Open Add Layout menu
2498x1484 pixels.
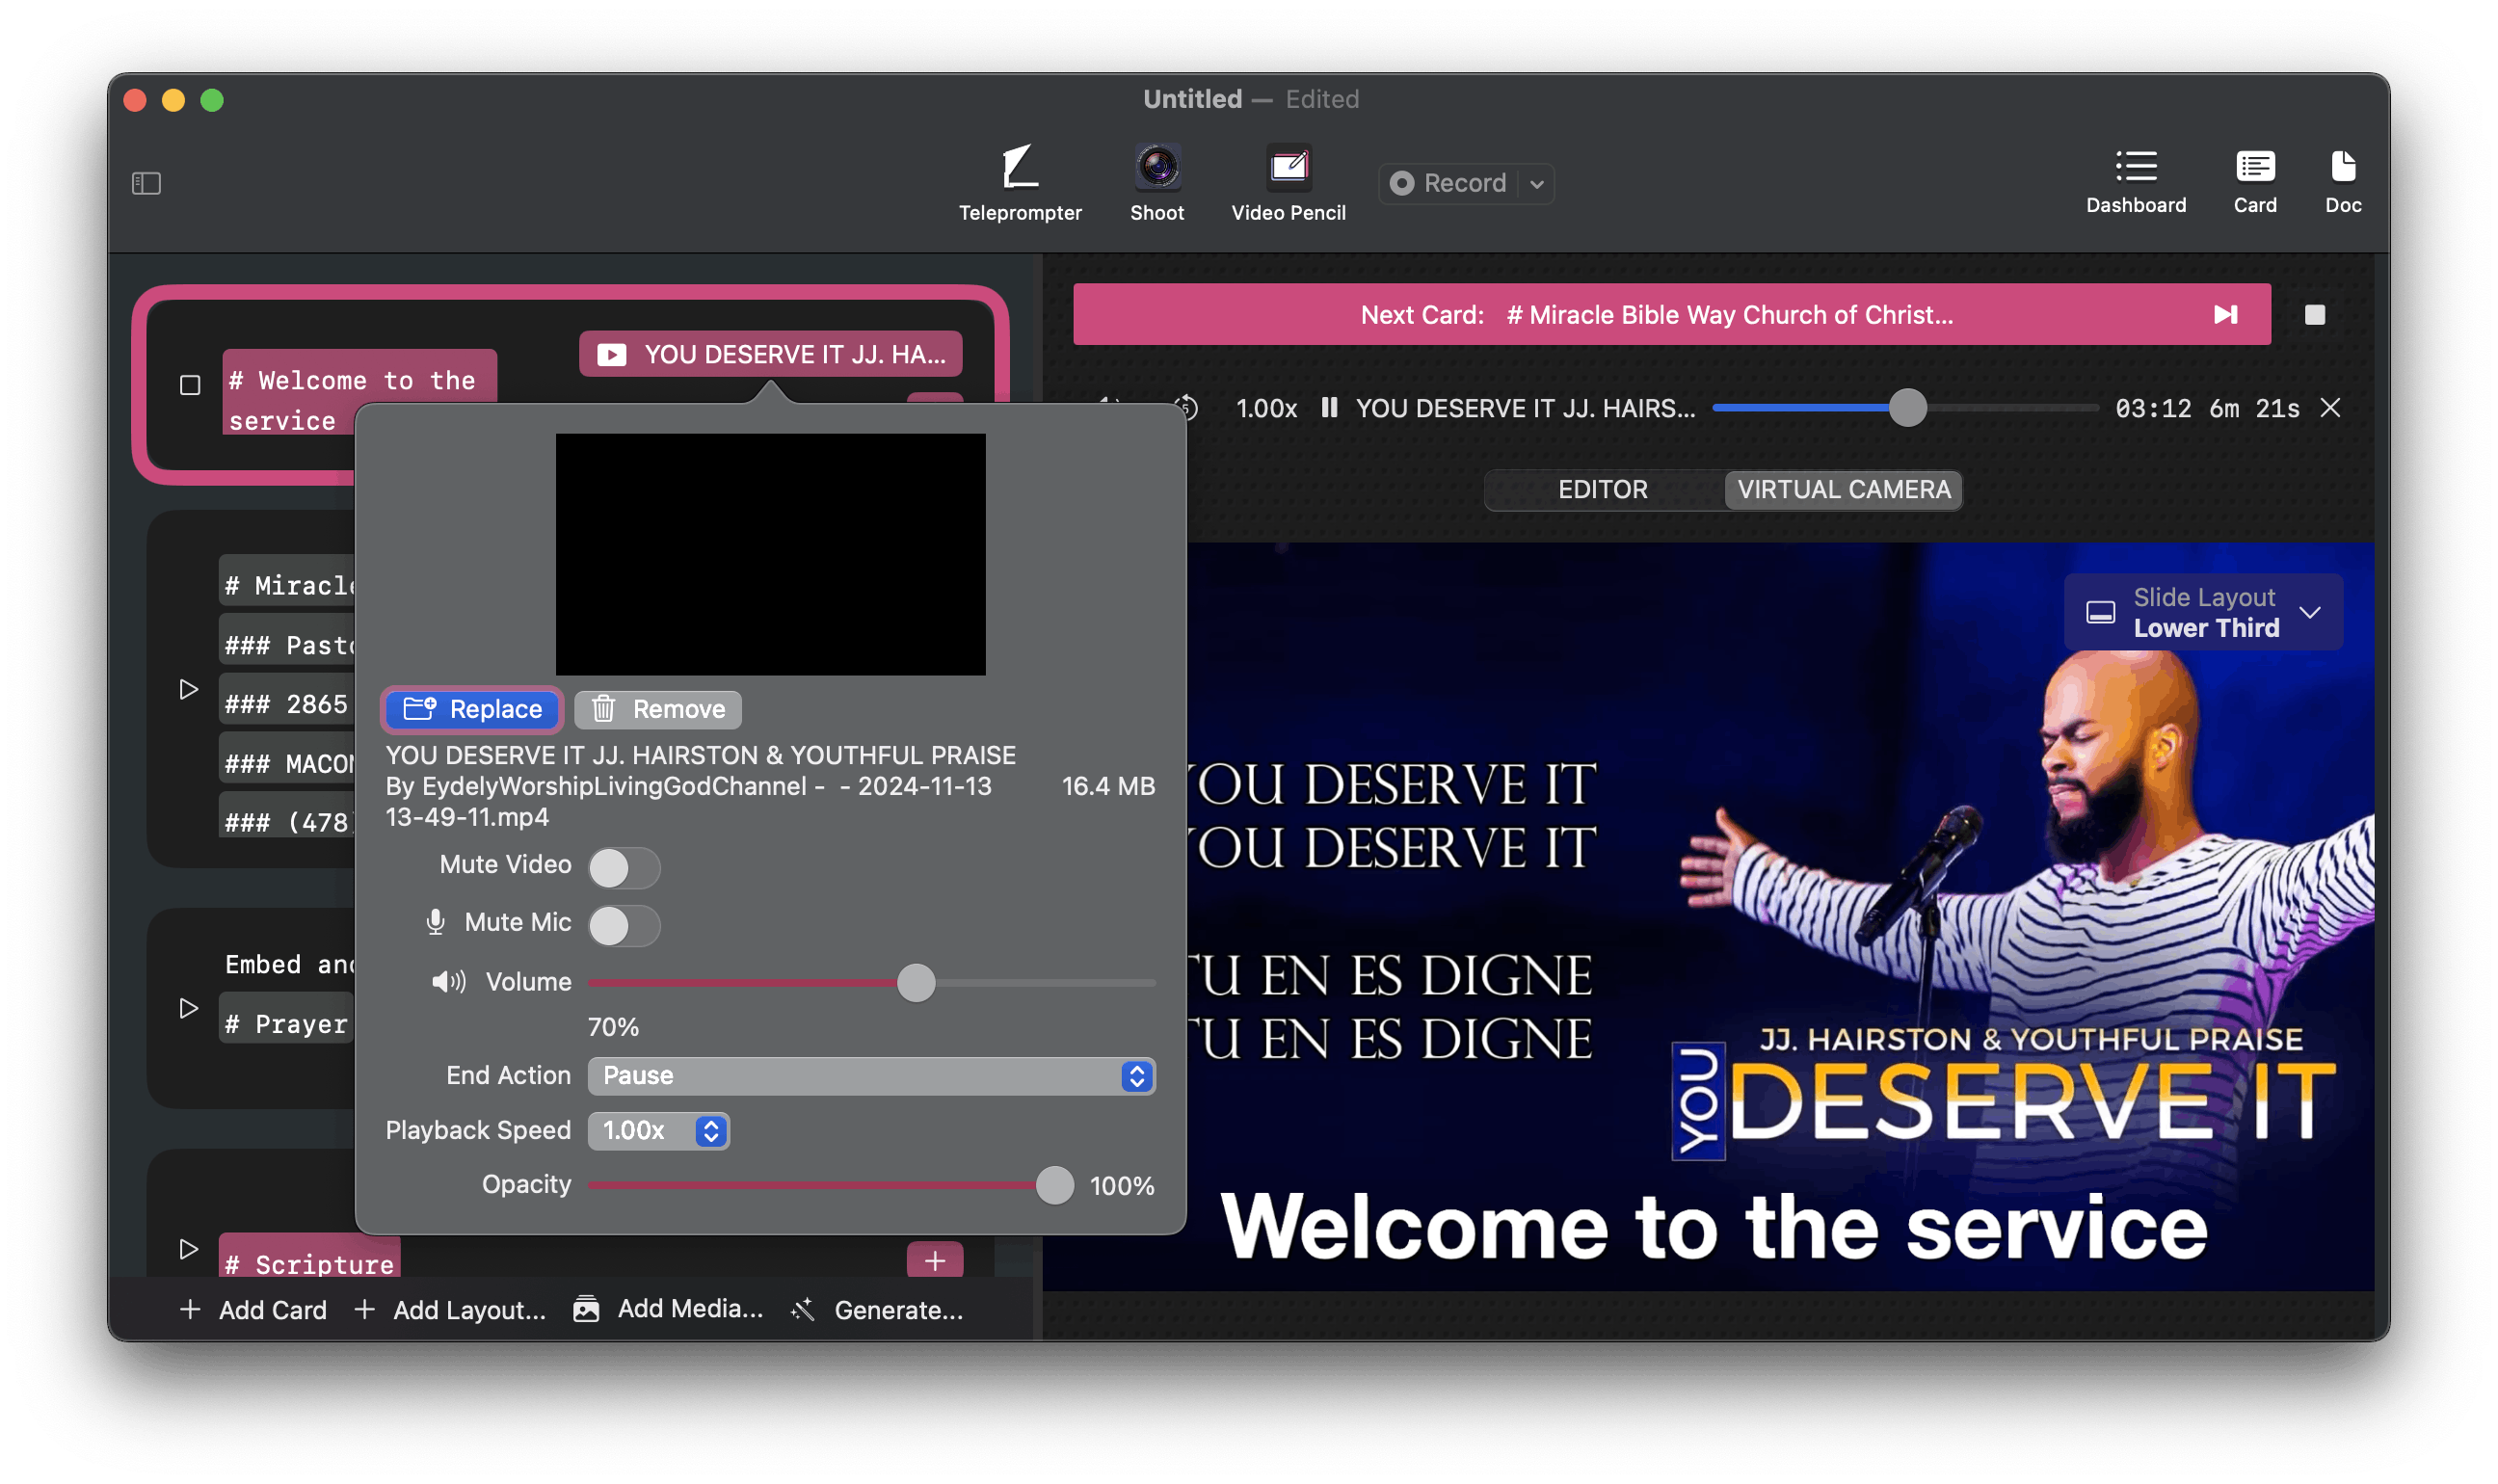point(450,1309)
